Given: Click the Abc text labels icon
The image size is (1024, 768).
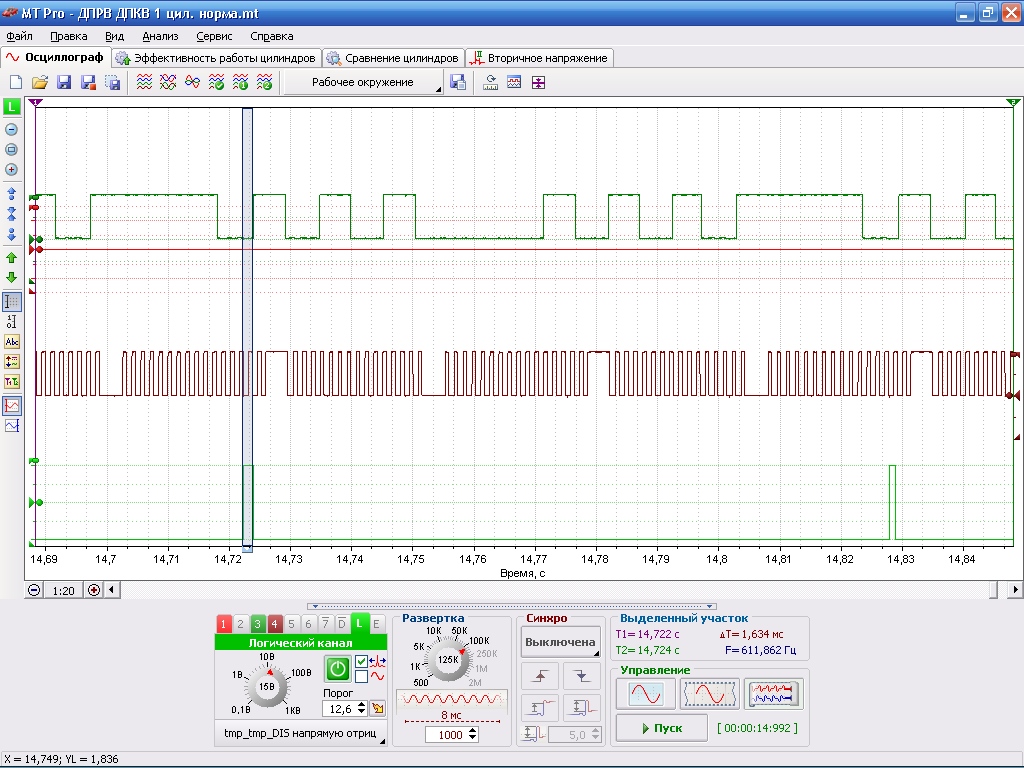Looking at the screenshot, I should tap(12, 342).
